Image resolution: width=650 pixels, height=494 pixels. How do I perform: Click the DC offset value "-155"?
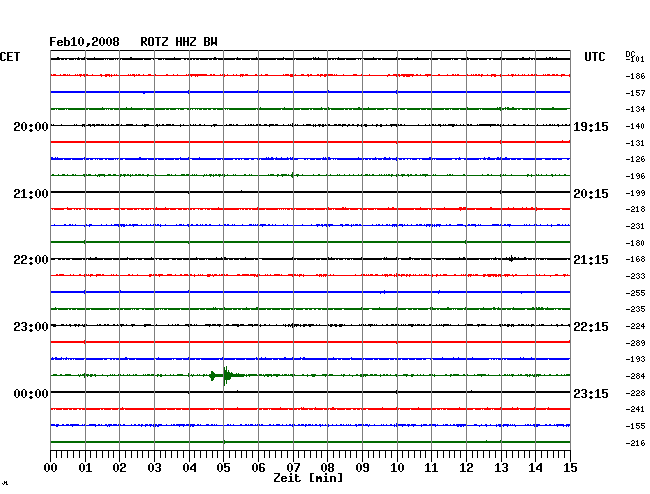pyautogui.click(x=635, y=426)
